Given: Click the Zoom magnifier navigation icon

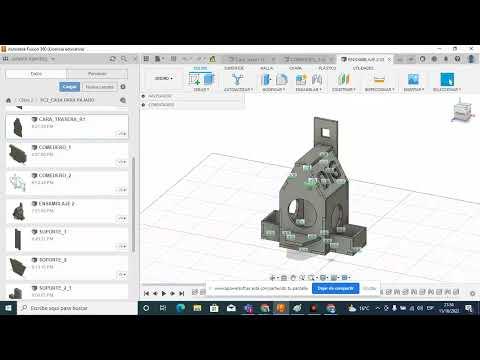Looking at the screenshot, I should (302, 277).
